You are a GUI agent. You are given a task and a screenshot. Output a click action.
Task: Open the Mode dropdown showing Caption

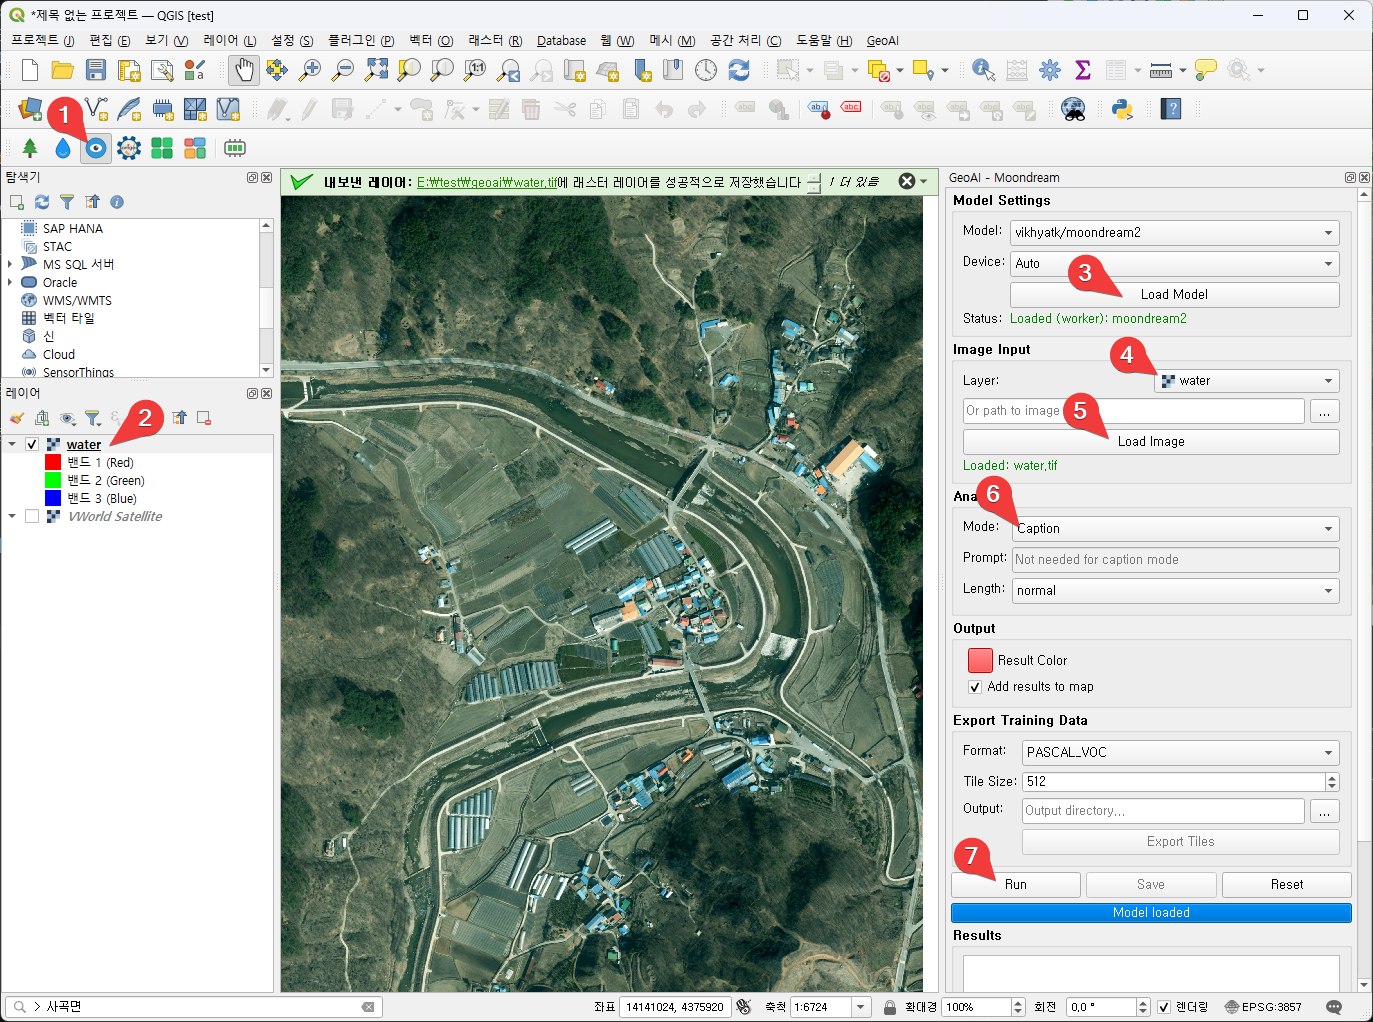1175,528
